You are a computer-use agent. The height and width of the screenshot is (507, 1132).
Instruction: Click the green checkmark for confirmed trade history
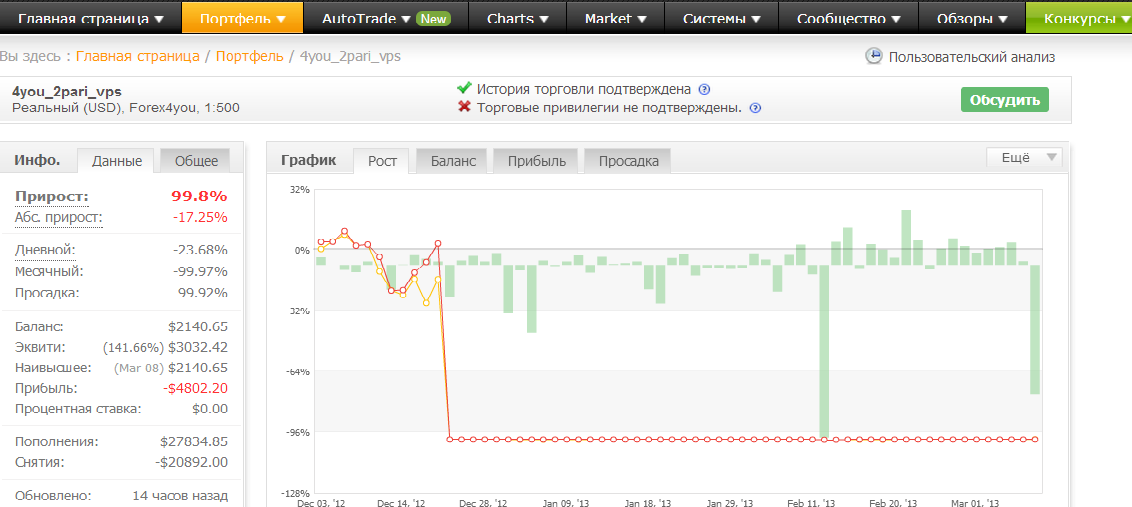tap(464, 88)
